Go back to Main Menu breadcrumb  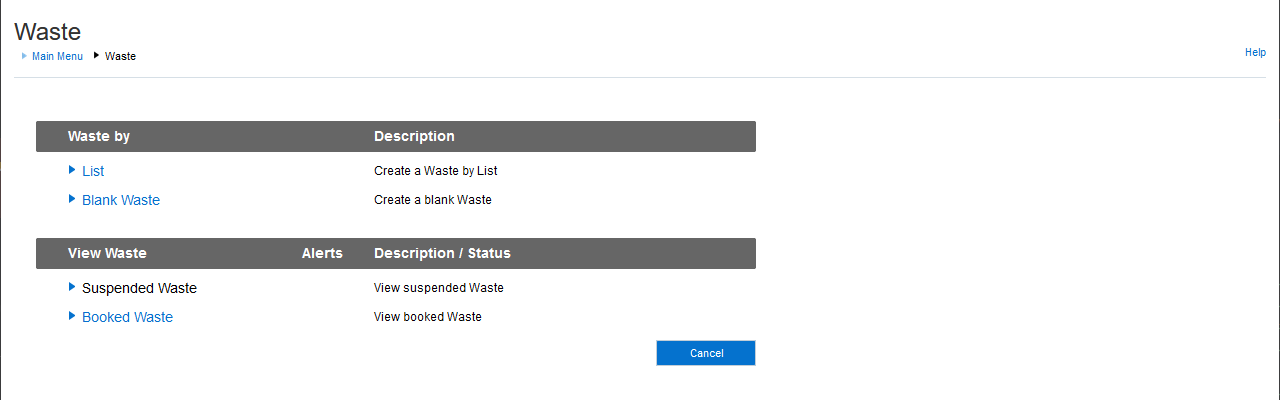click(57, 56)
